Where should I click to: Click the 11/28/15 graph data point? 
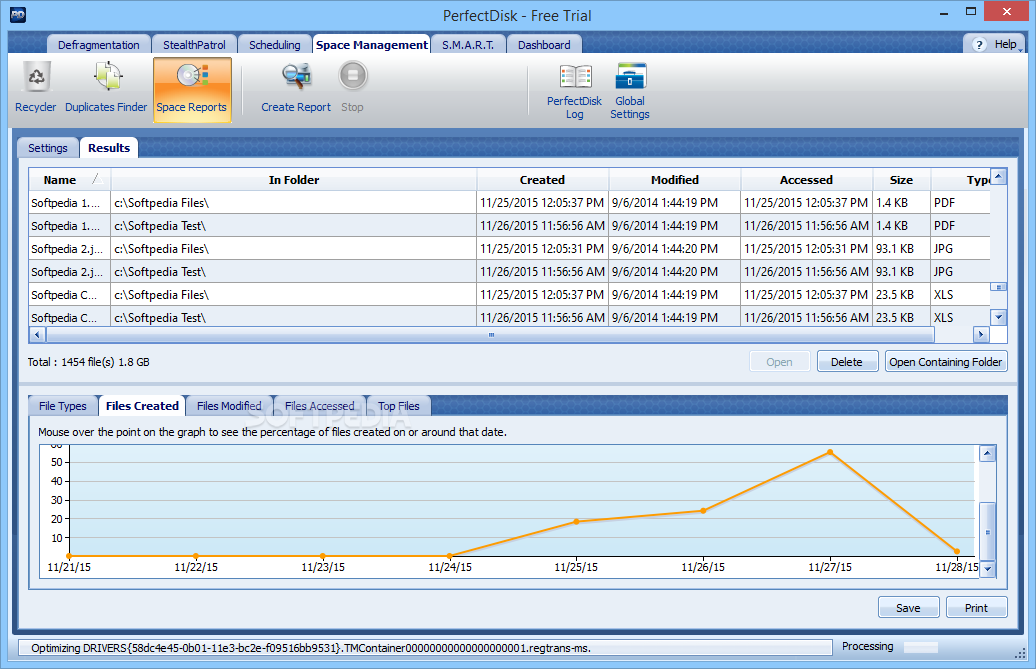click(x=957, y=551)
